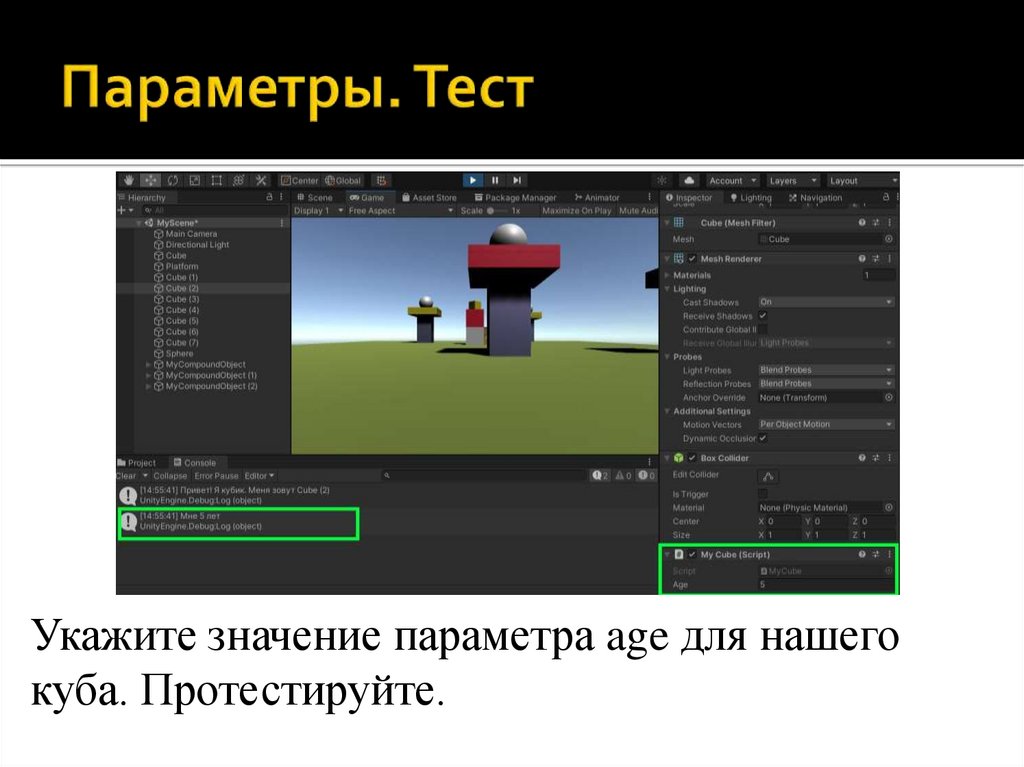The height and width of the screenshot is (767, 1024).
Task: Open Game view panel options dots
Action: point(649,197)
